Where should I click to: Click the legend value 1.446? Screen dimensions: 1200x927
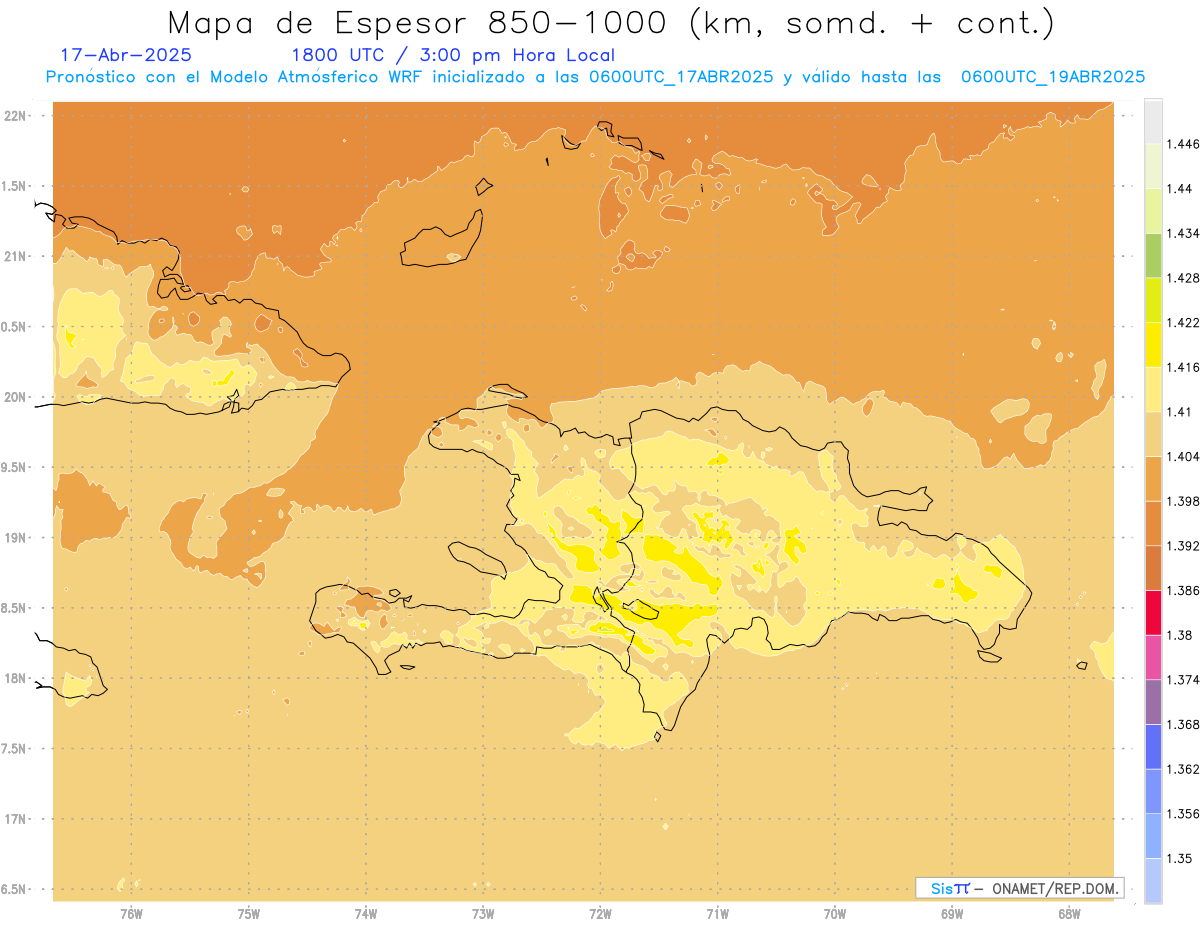pyautogui.click(x=1182, y=145)
